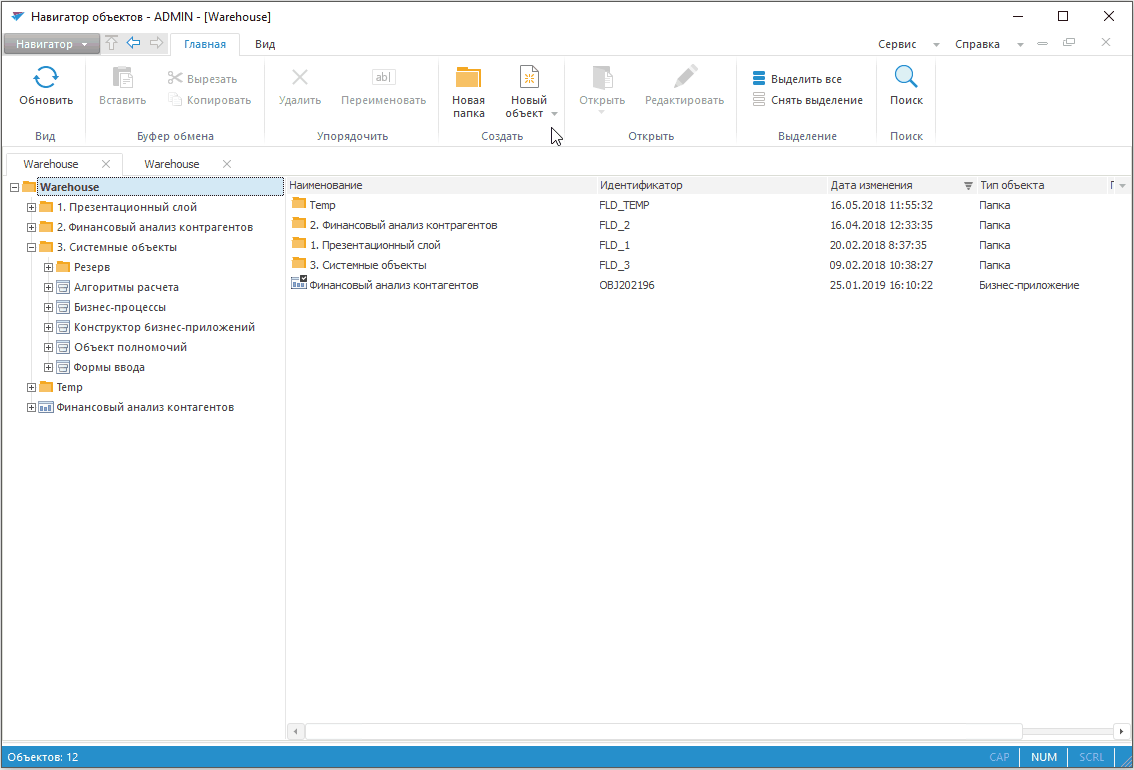1134x770 pixels.
Task: Expand the Temp tree node
Action: pos(31,388)
